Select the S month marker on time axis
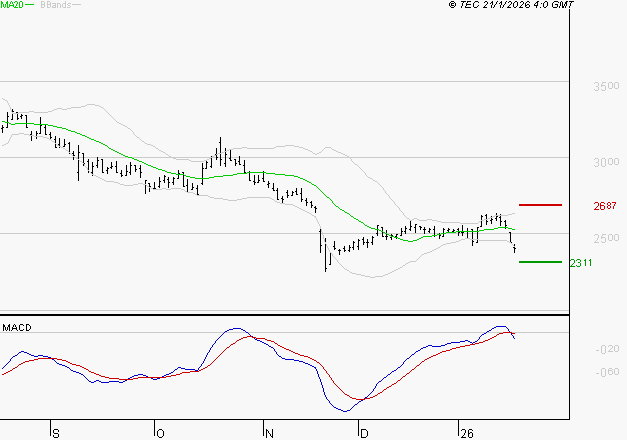The height and width of the screenshot is (440, 627). (56, 433)
